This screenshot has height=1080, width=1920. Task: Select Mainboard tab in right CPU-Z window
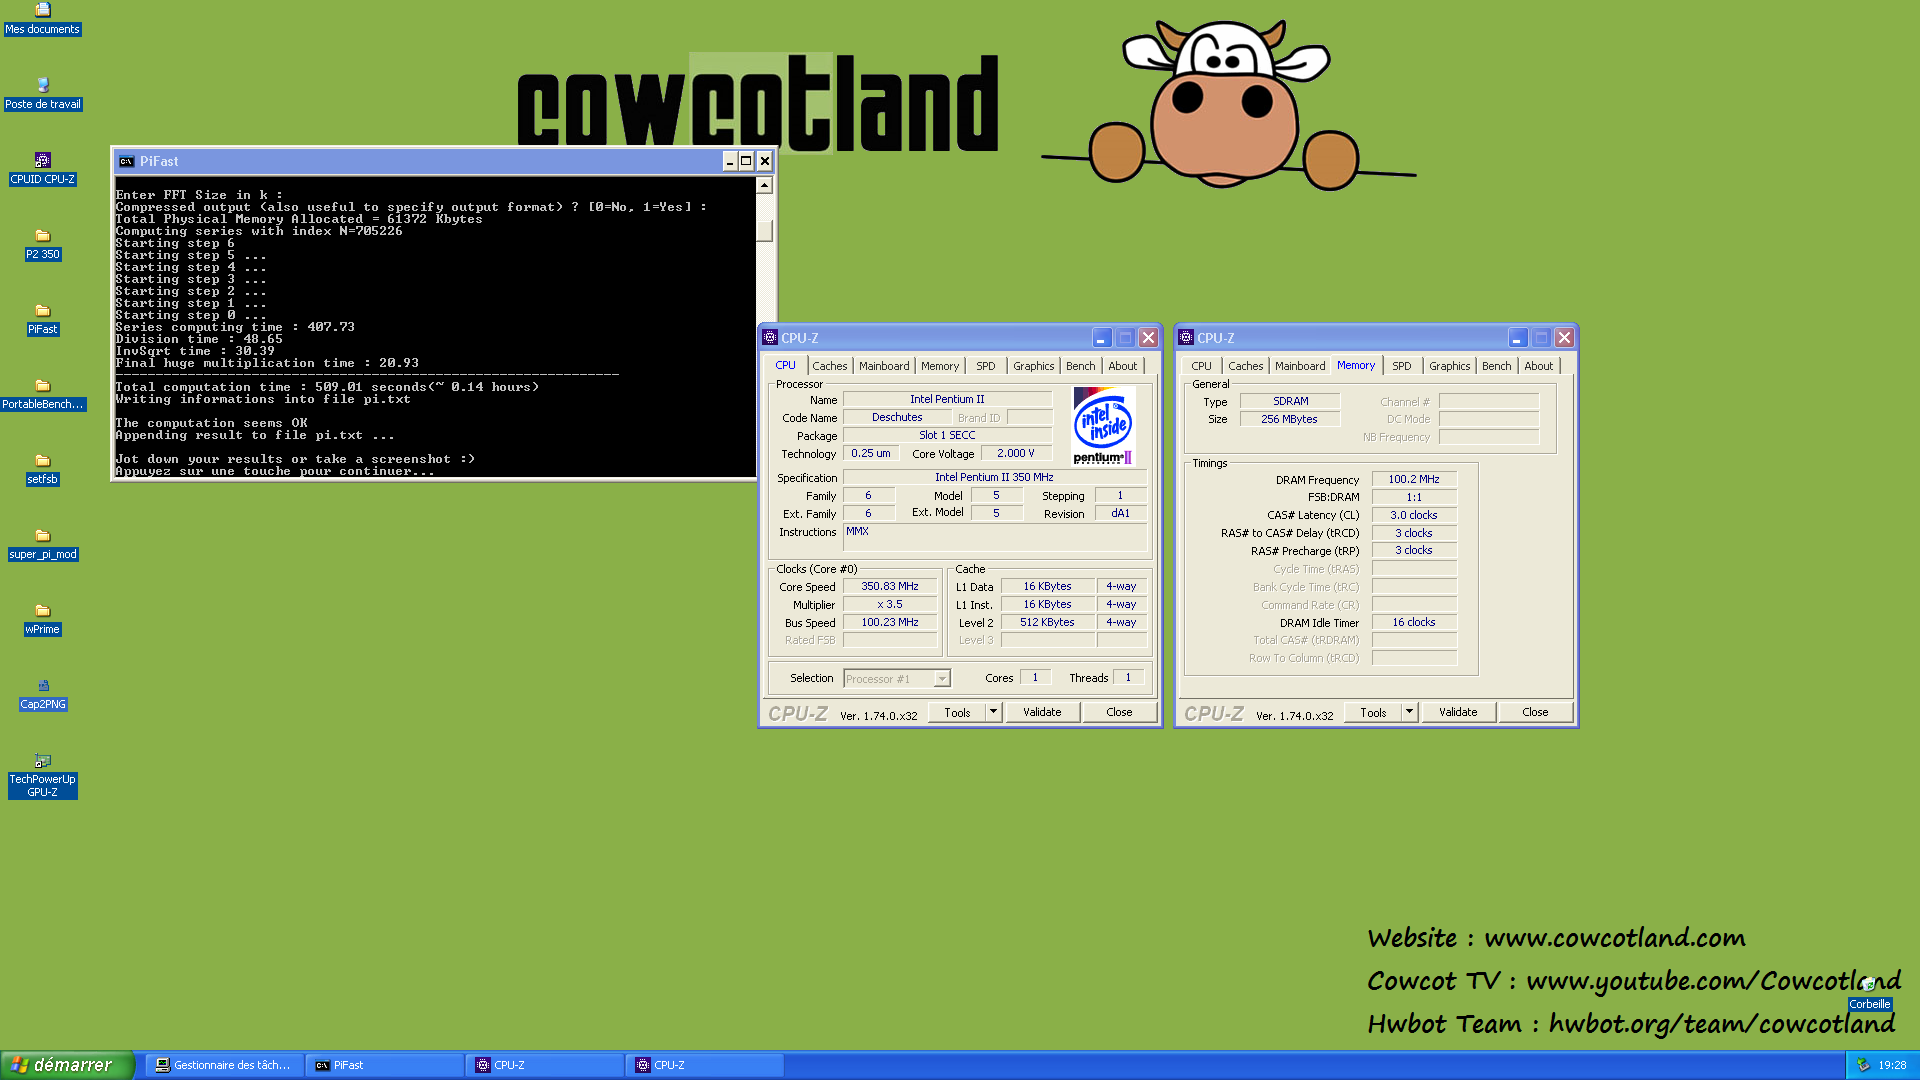pyautogui.click(x=1300, y=366)
